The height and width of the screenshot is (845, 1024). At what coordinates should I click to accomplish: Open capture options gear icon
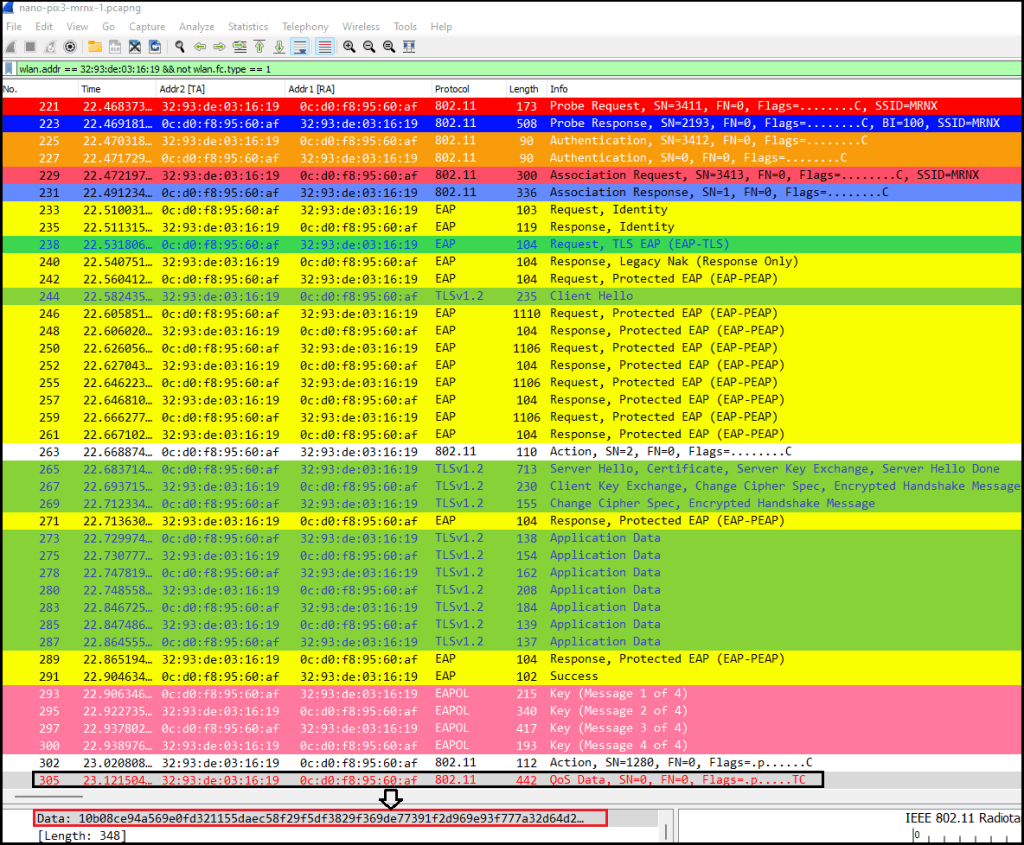pyautogui.click(x=70, y=47)
